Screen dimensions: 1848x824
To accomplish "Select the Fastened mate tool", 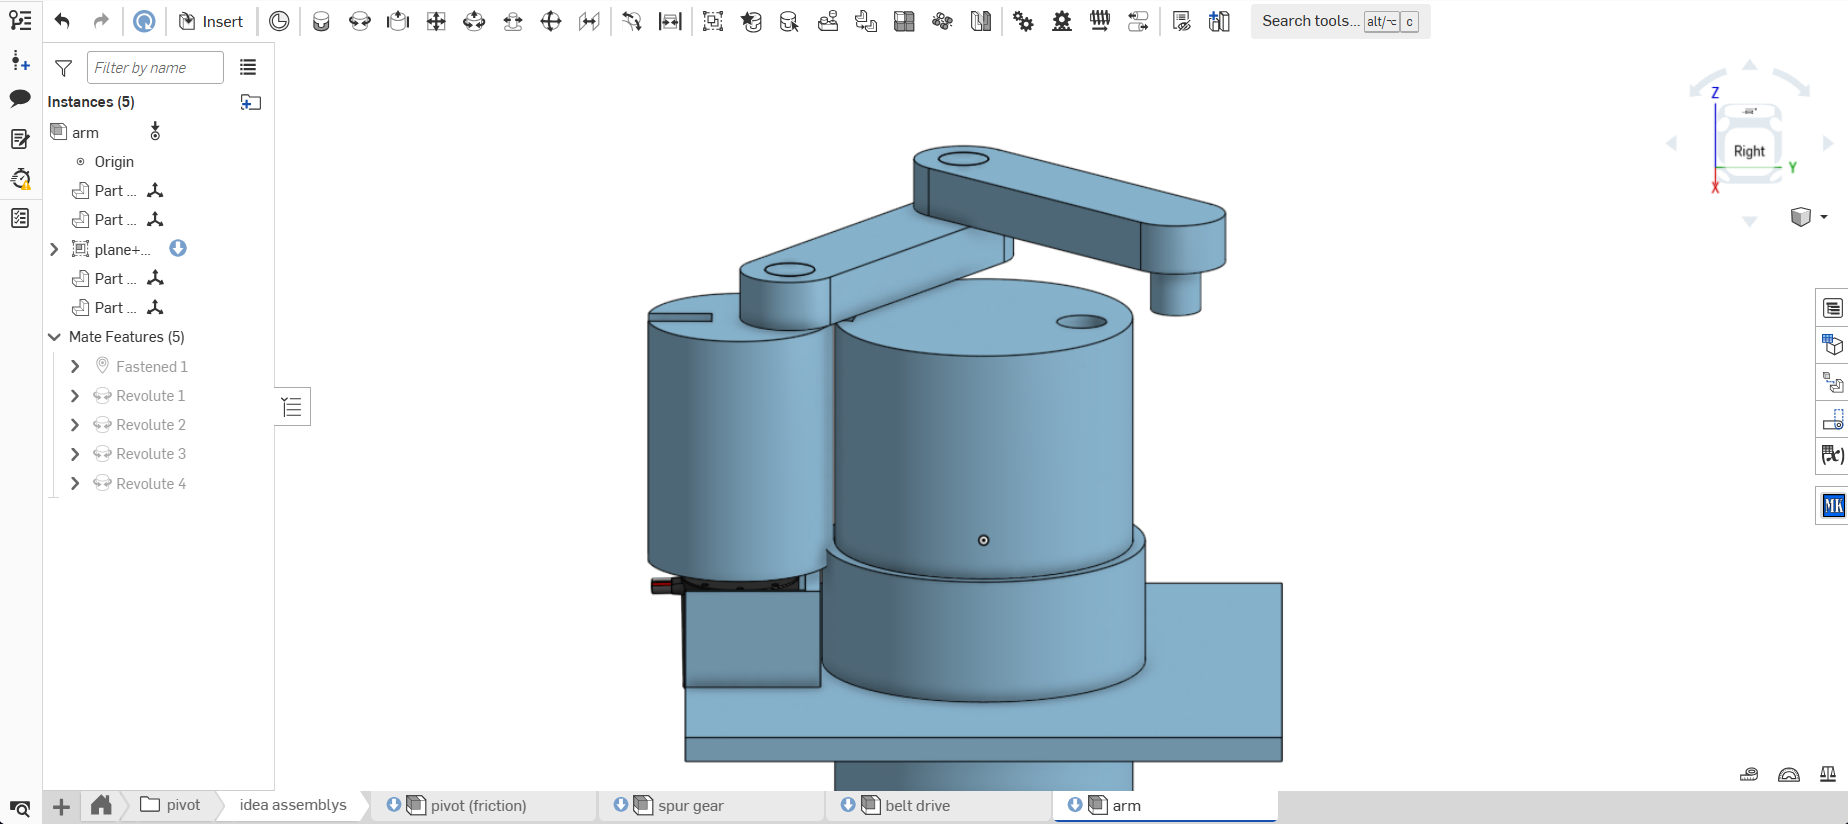I will [321, 21].
